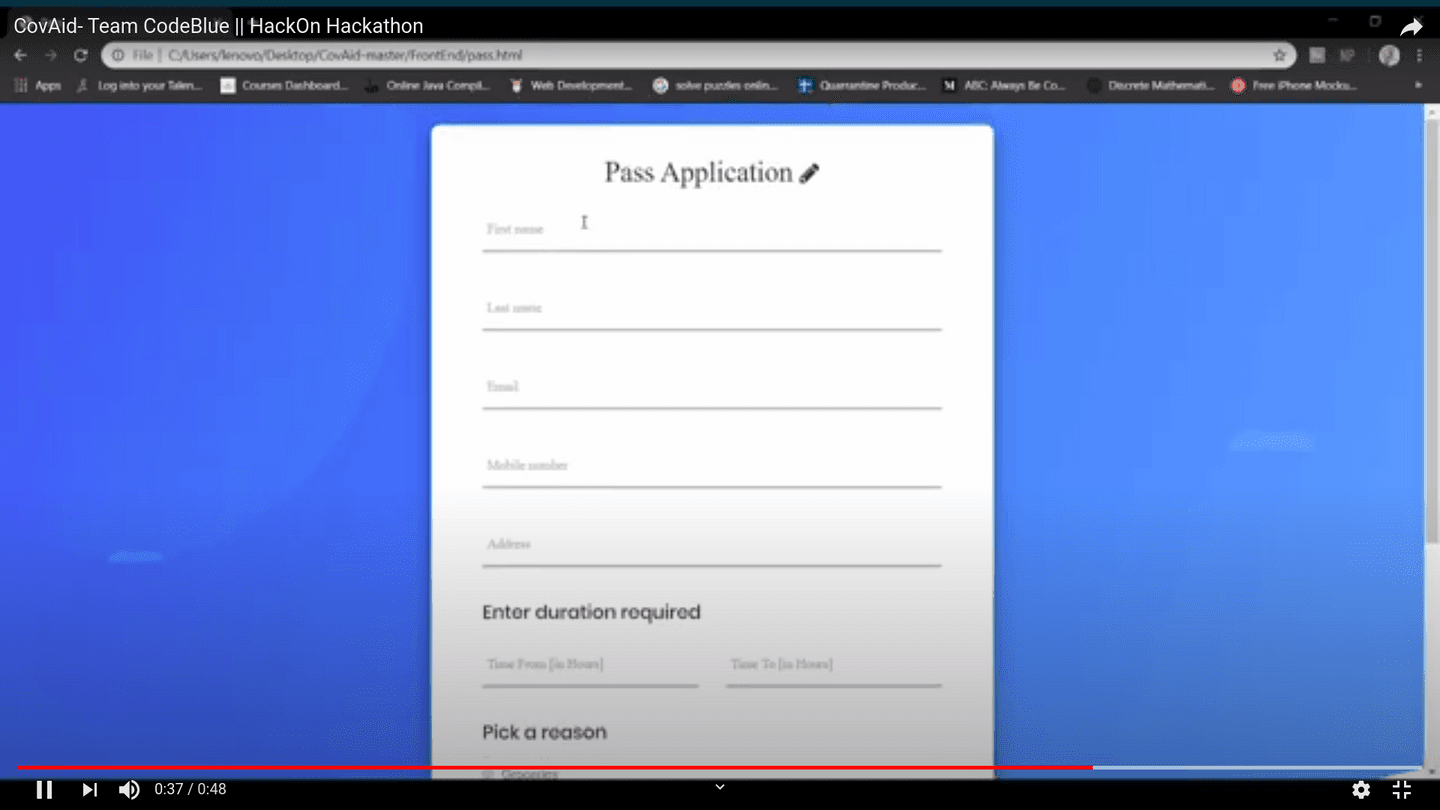The image size is (1440, 810).
Task: Click the elapsed time 0:37 / 0:48 display
Action: click(190, 790)
